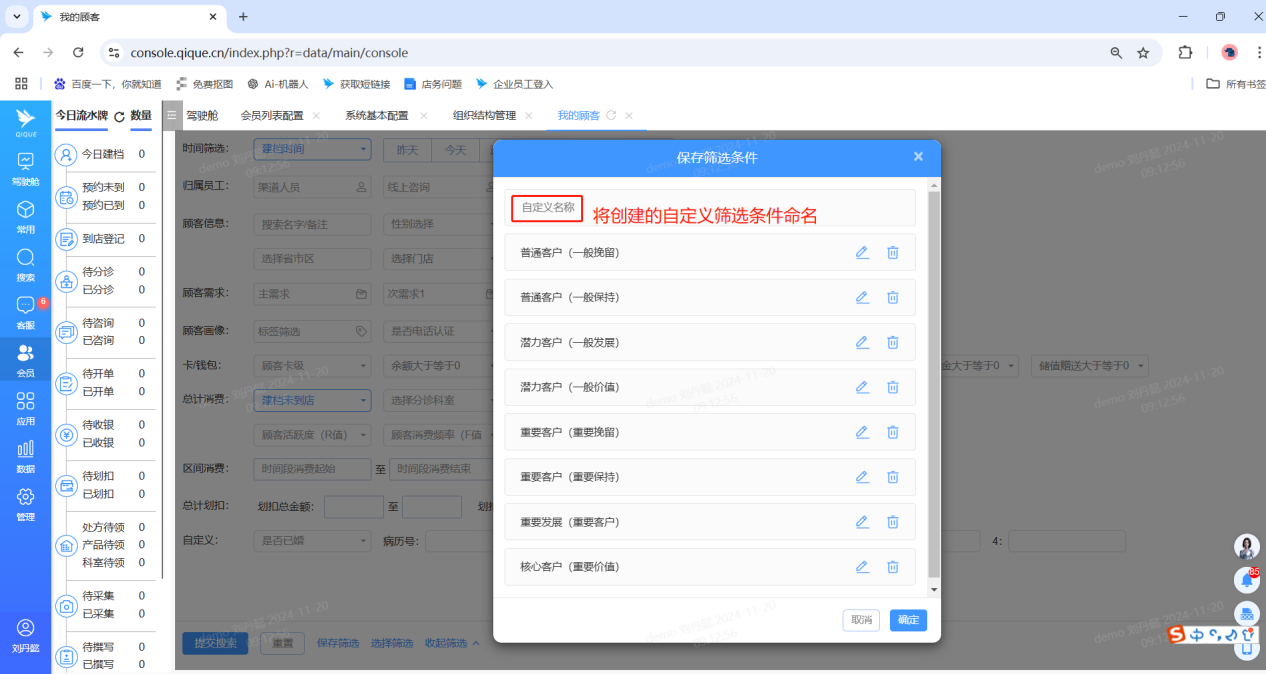Expand the 顾客卡级 dropdown

(312, 366)
